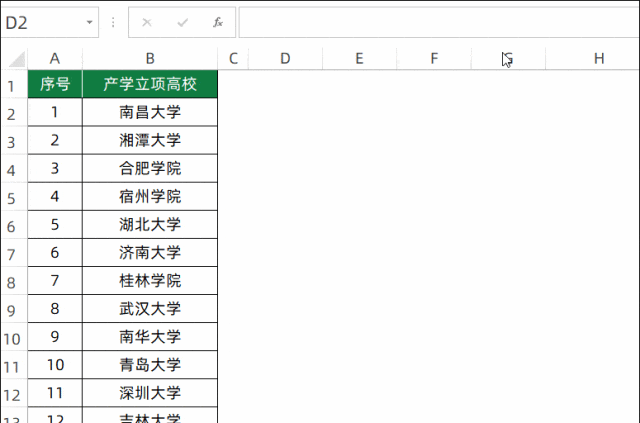Click the header cell 产学立项高校
The width and height of the screenshot is (640, 423).
(x=150, y=84)
